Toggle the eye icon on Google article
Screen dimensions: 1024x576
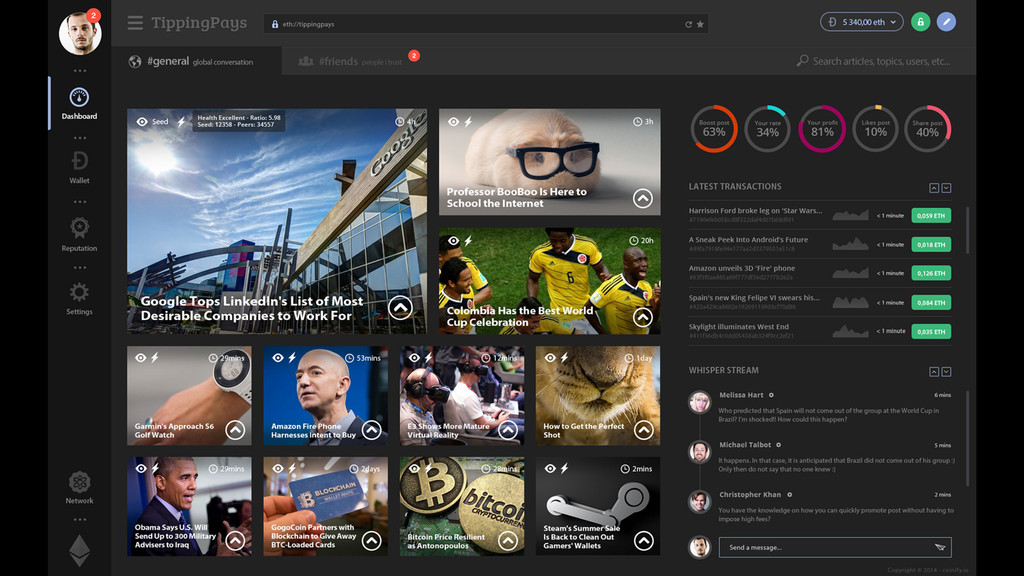tap(142, 121)
